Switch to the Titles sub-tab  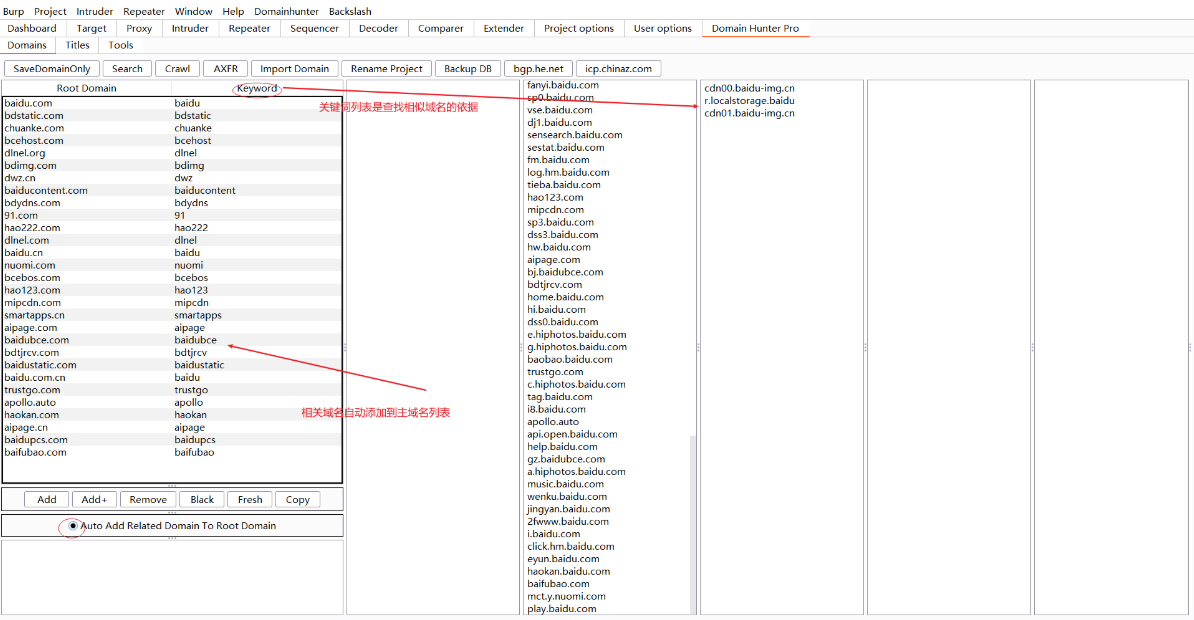77,45
